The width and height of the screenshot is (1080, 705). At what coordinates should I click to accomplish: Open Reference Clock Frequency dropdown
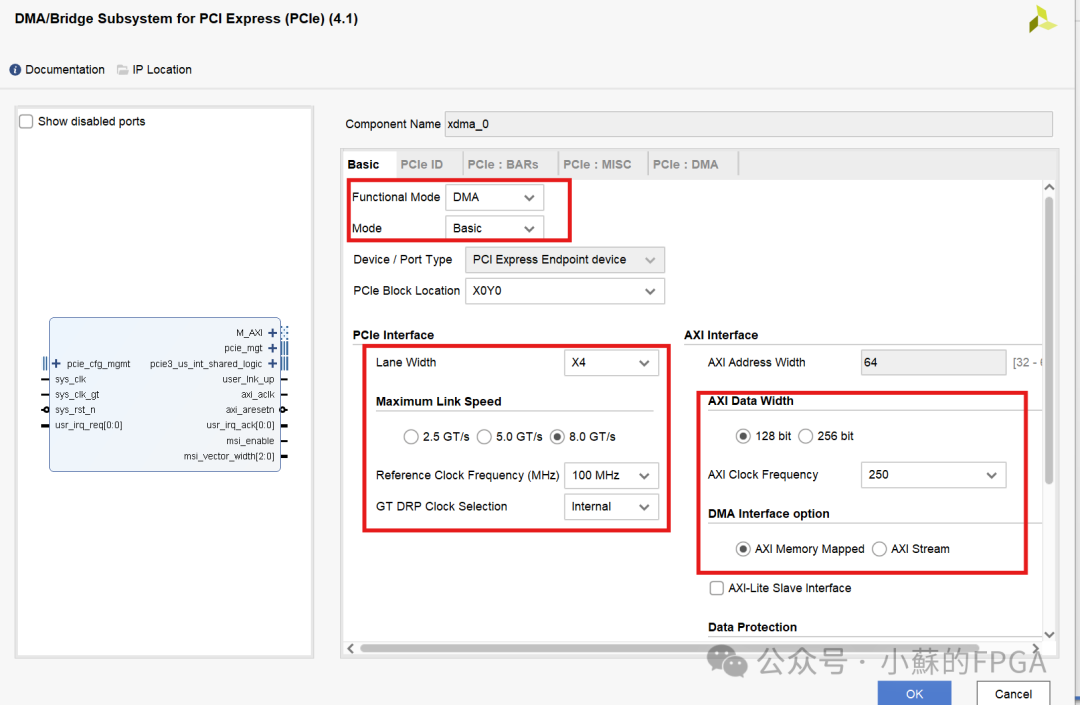(611, 476)
